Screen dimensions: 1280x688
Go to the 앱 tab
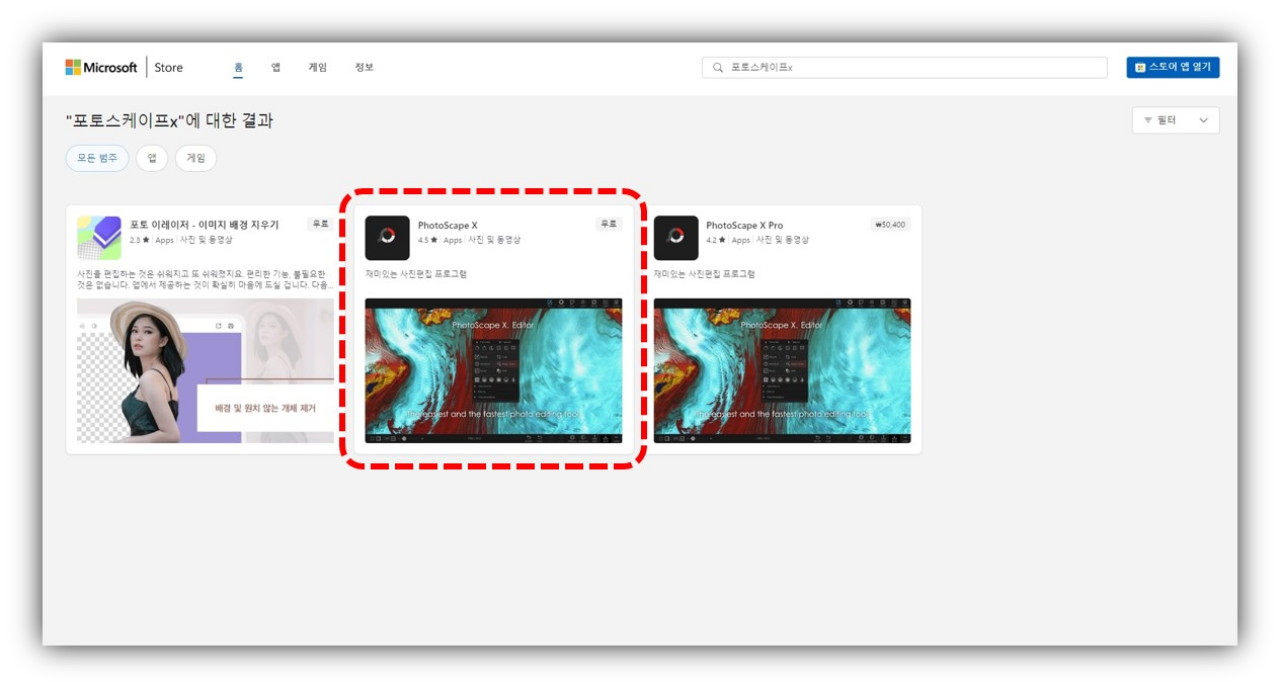[276, 67]
